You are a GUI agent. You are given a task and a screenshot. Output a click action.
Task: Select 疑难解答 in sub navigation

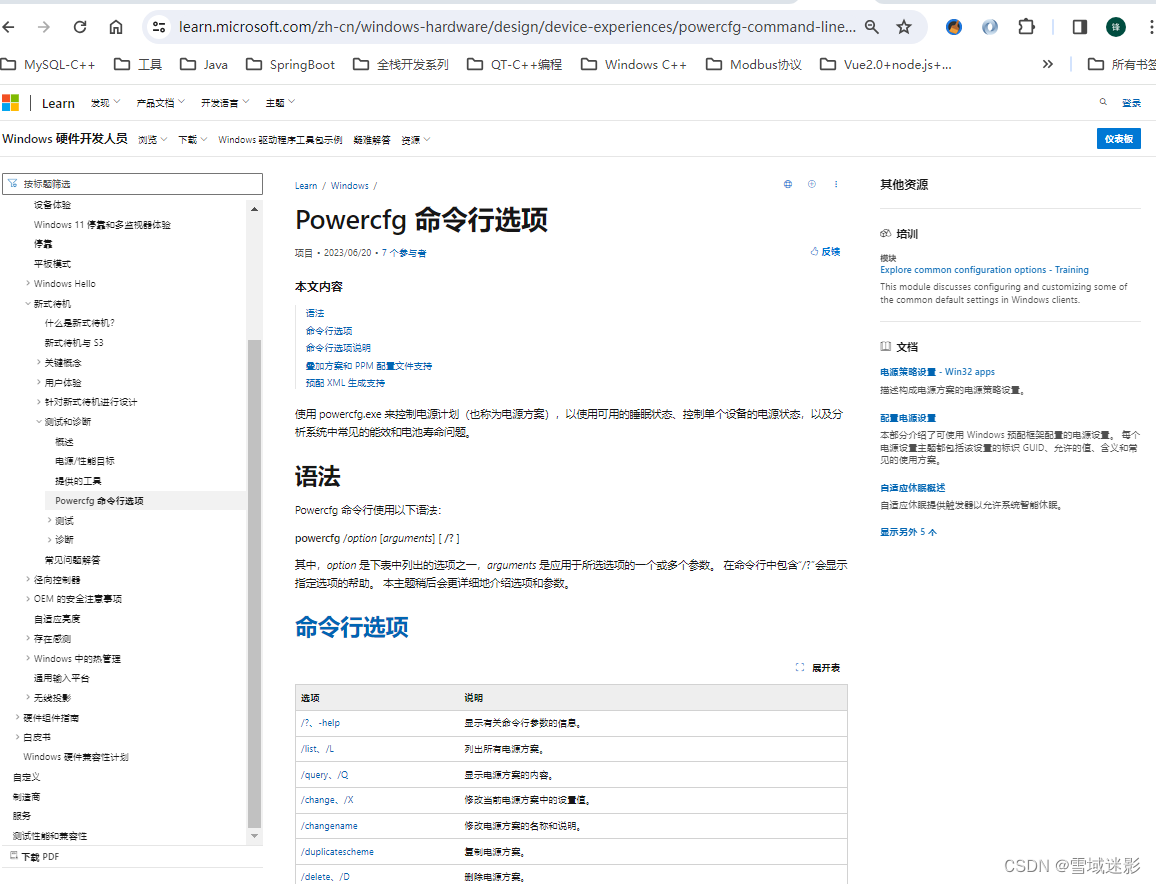point(372,139)
